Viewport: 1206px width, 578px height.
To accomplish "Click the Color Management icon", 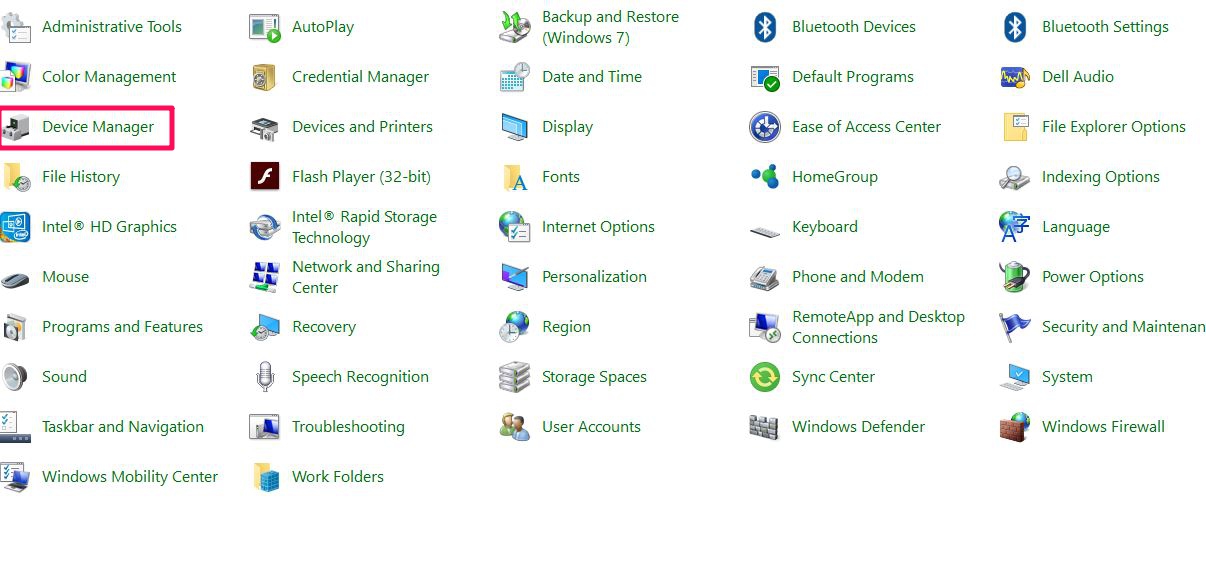I will 15,77.
